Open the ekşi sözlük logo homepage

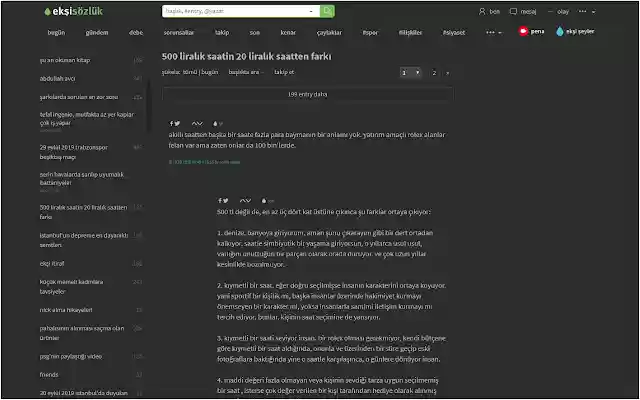coord(73,11)
